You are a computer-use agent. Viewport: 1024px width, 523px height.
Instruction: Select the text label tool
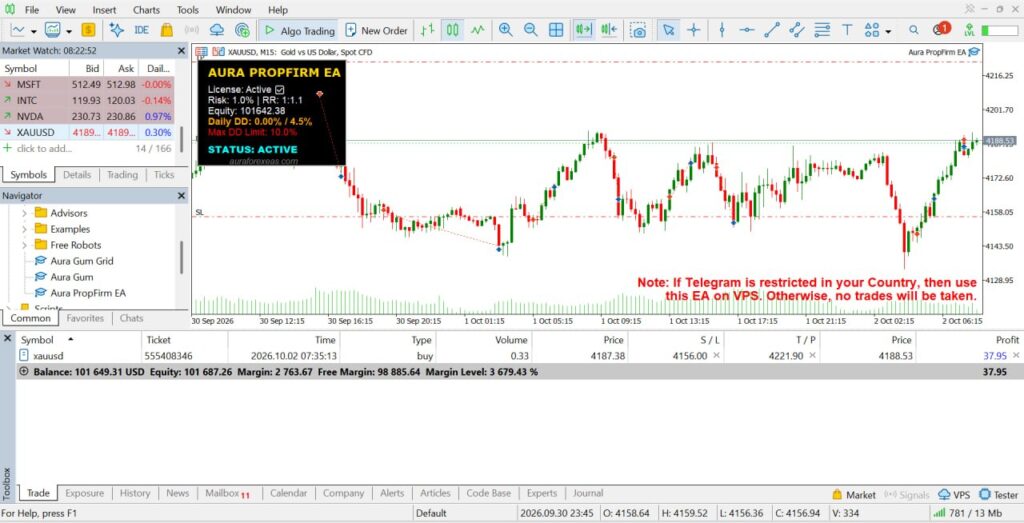(x=847, y=30)
